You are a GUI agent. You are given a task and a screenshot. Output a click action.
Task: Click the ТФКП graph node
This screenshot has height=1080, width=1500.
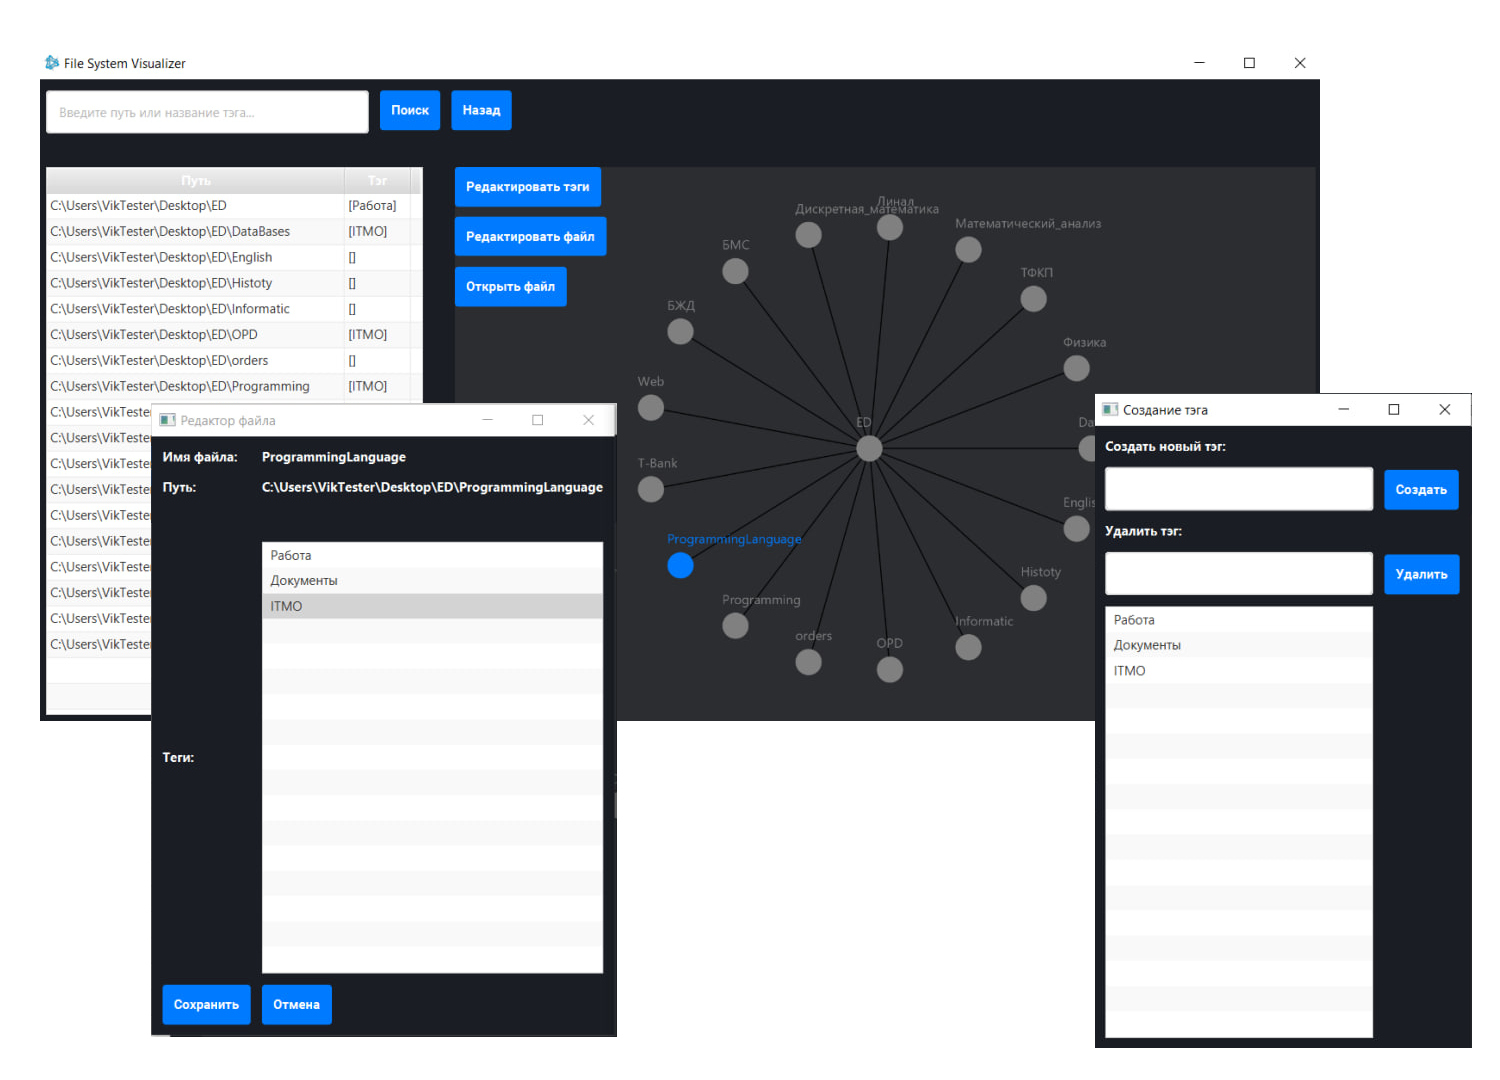tap(1033, 298)
